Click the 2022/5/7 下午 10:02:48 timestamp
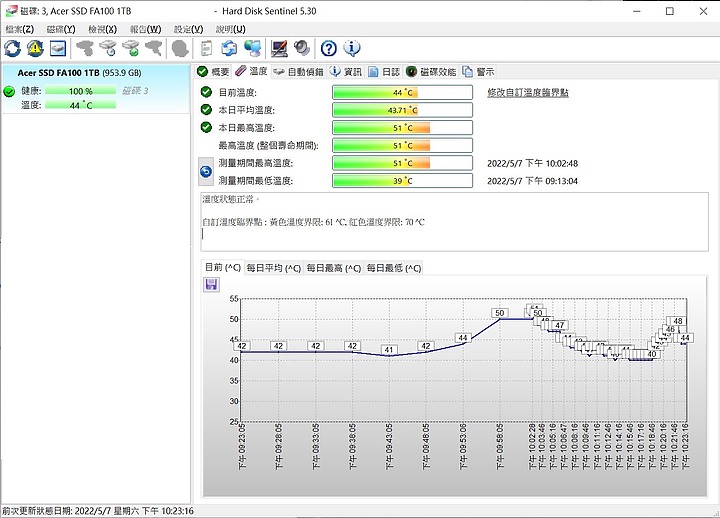Image resolution: width=720 pixels, height=518 pixels. (x=532, y=163)
